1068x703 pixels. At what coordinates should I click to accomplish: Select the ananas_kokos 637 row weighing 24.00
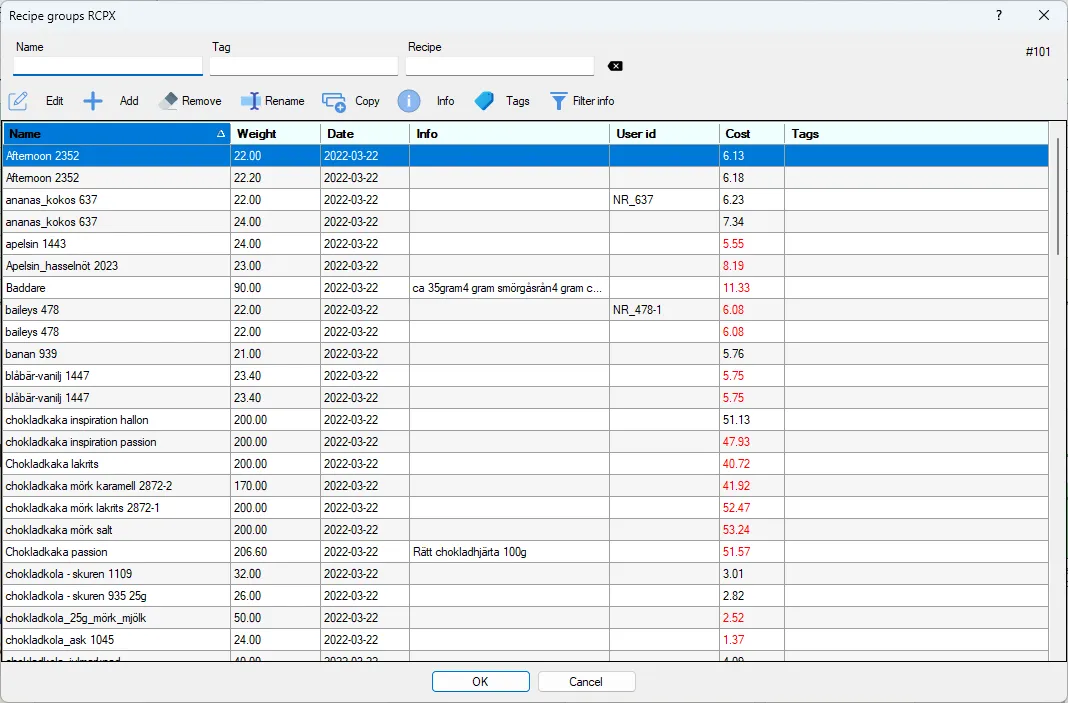(x=525, y=221)
